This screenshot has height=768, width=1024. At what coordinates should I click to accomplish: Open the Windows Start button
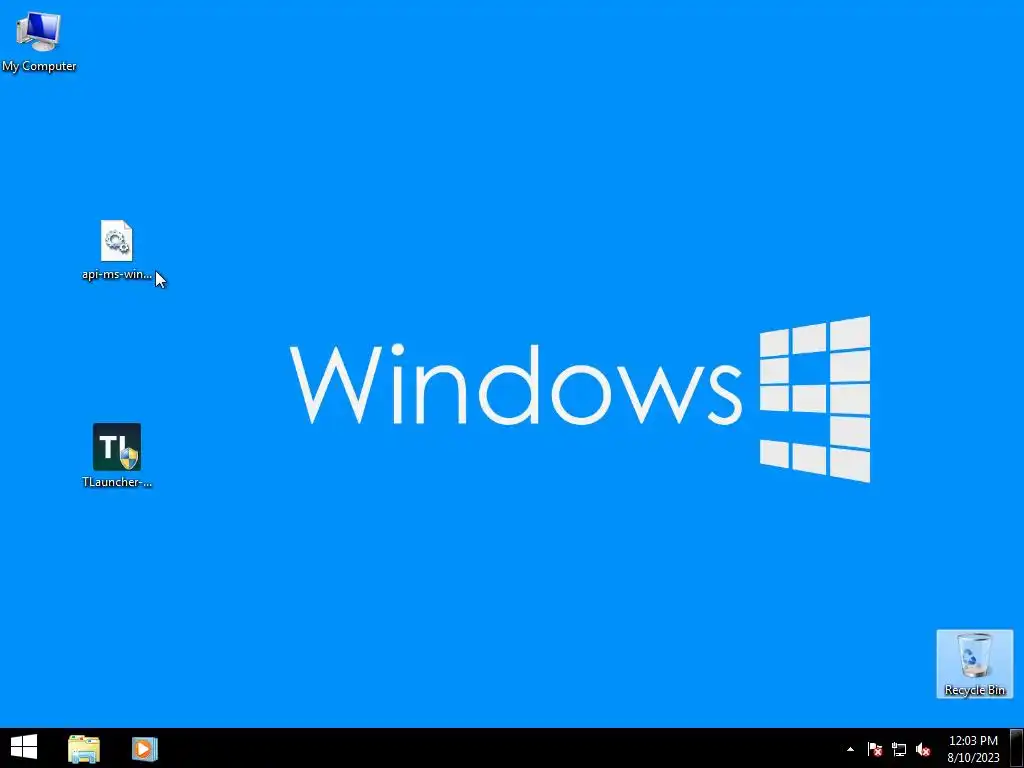tap(24, 748)
